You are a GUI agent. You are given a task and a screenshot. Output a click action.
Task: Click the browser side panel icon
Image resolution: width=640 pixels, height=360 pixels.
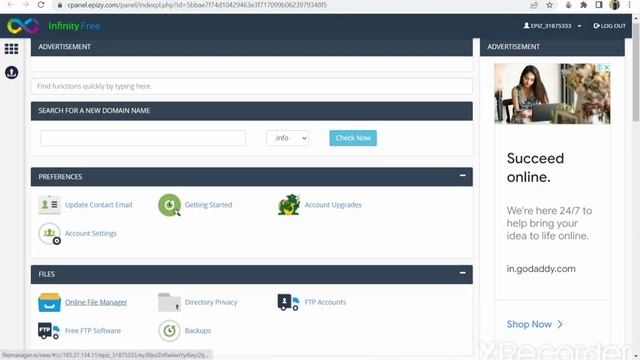[x=599, y=5]
